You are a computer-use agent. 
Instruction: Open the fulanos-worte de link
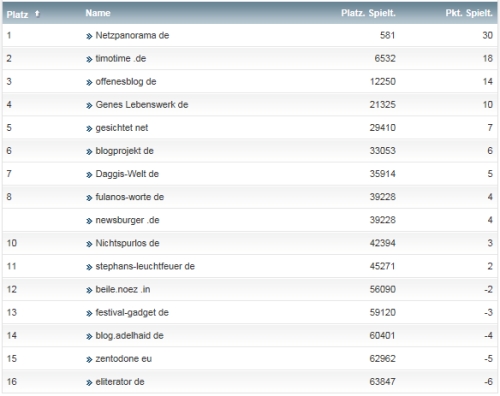pos(130,197)
